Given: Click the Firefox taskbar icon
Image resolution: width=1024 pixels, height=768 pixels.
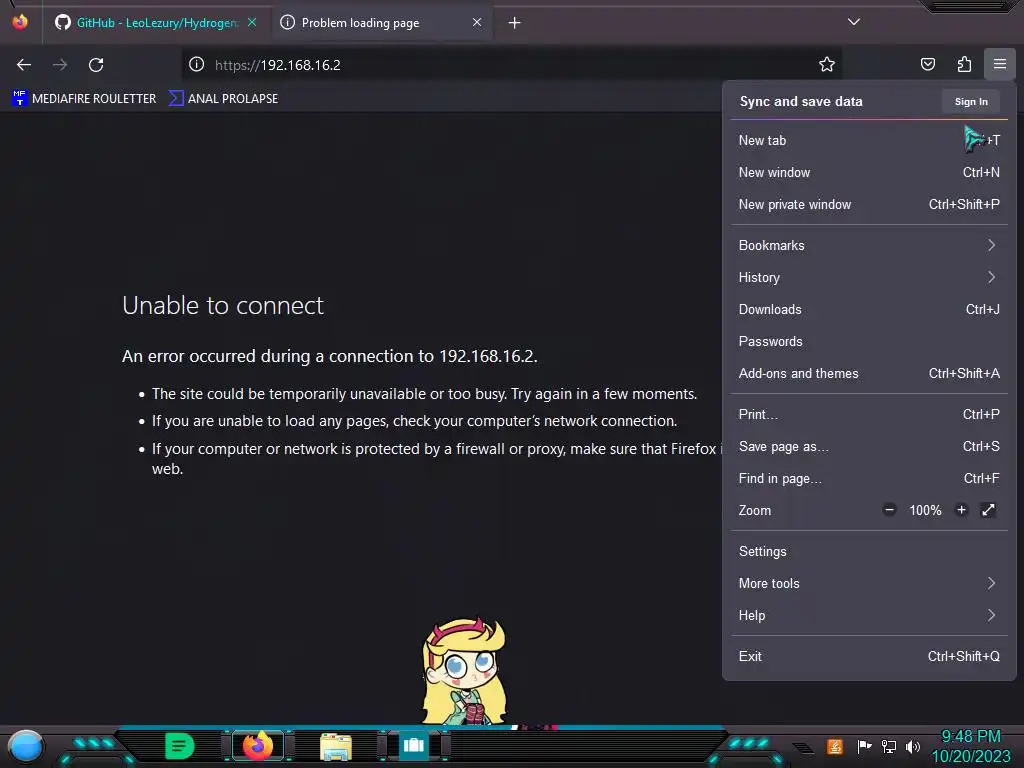Looking at the screenshot, I should [257, 746].
